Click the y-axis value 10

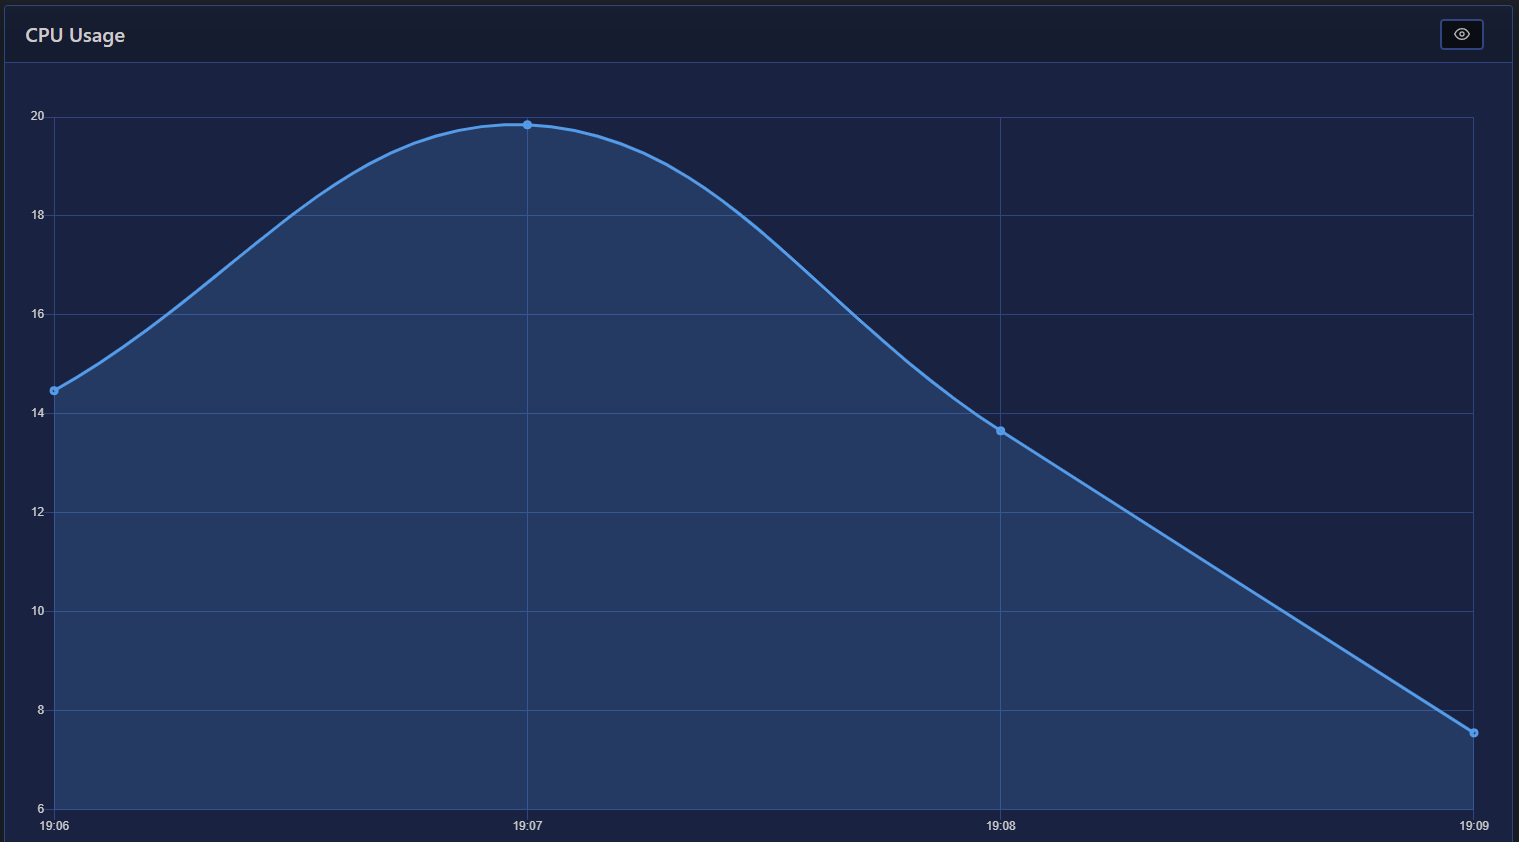point(38,611)
